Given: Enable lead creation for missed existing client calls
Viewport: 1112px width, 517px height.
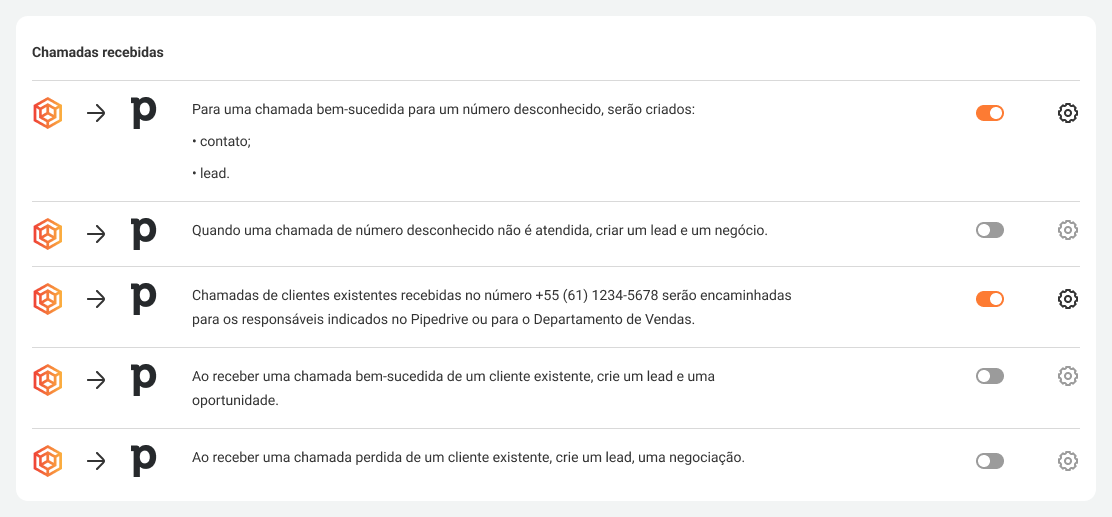Looking at the screenshot, I should tap(989, 461).
